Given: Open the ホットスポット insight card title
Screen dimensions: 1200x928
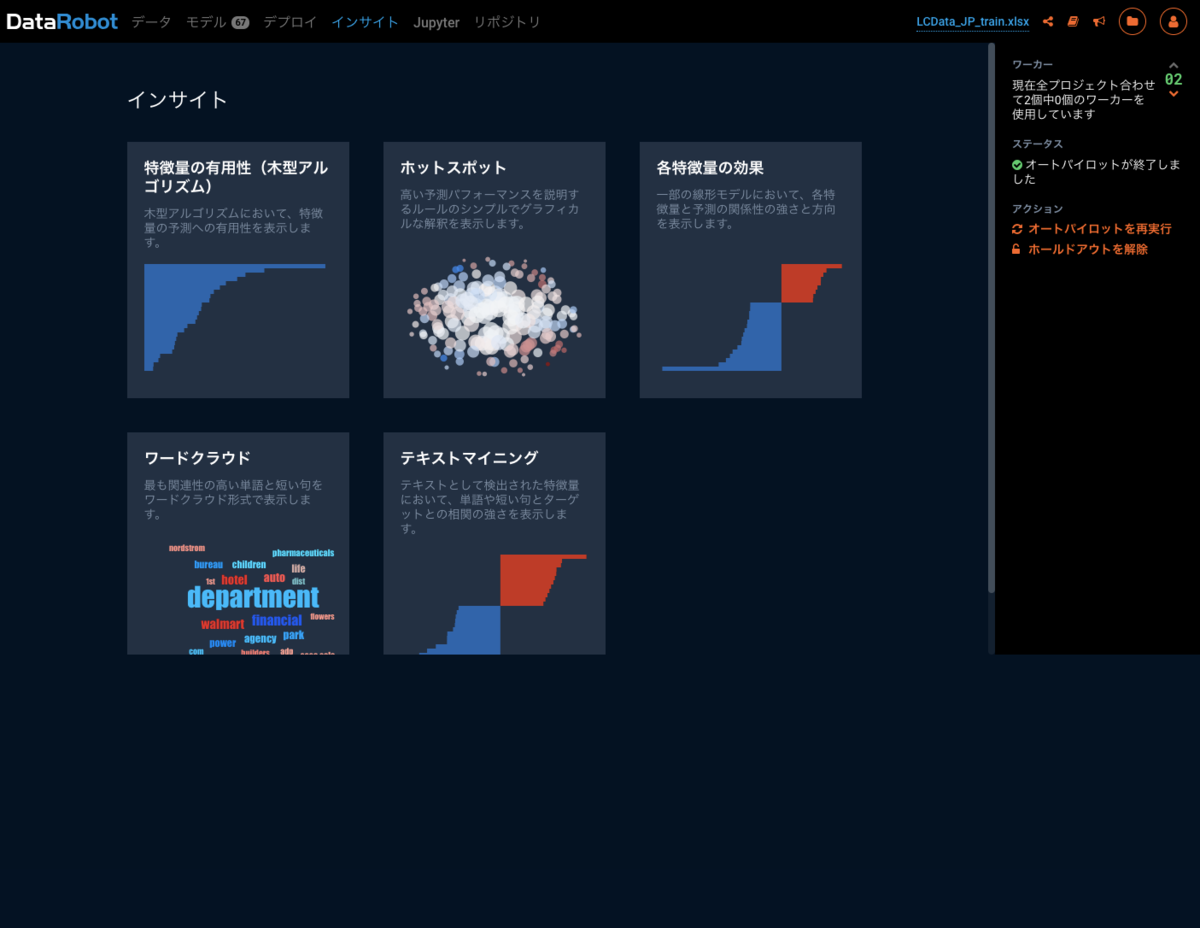Looking at the screenshot, I should 453,168.
